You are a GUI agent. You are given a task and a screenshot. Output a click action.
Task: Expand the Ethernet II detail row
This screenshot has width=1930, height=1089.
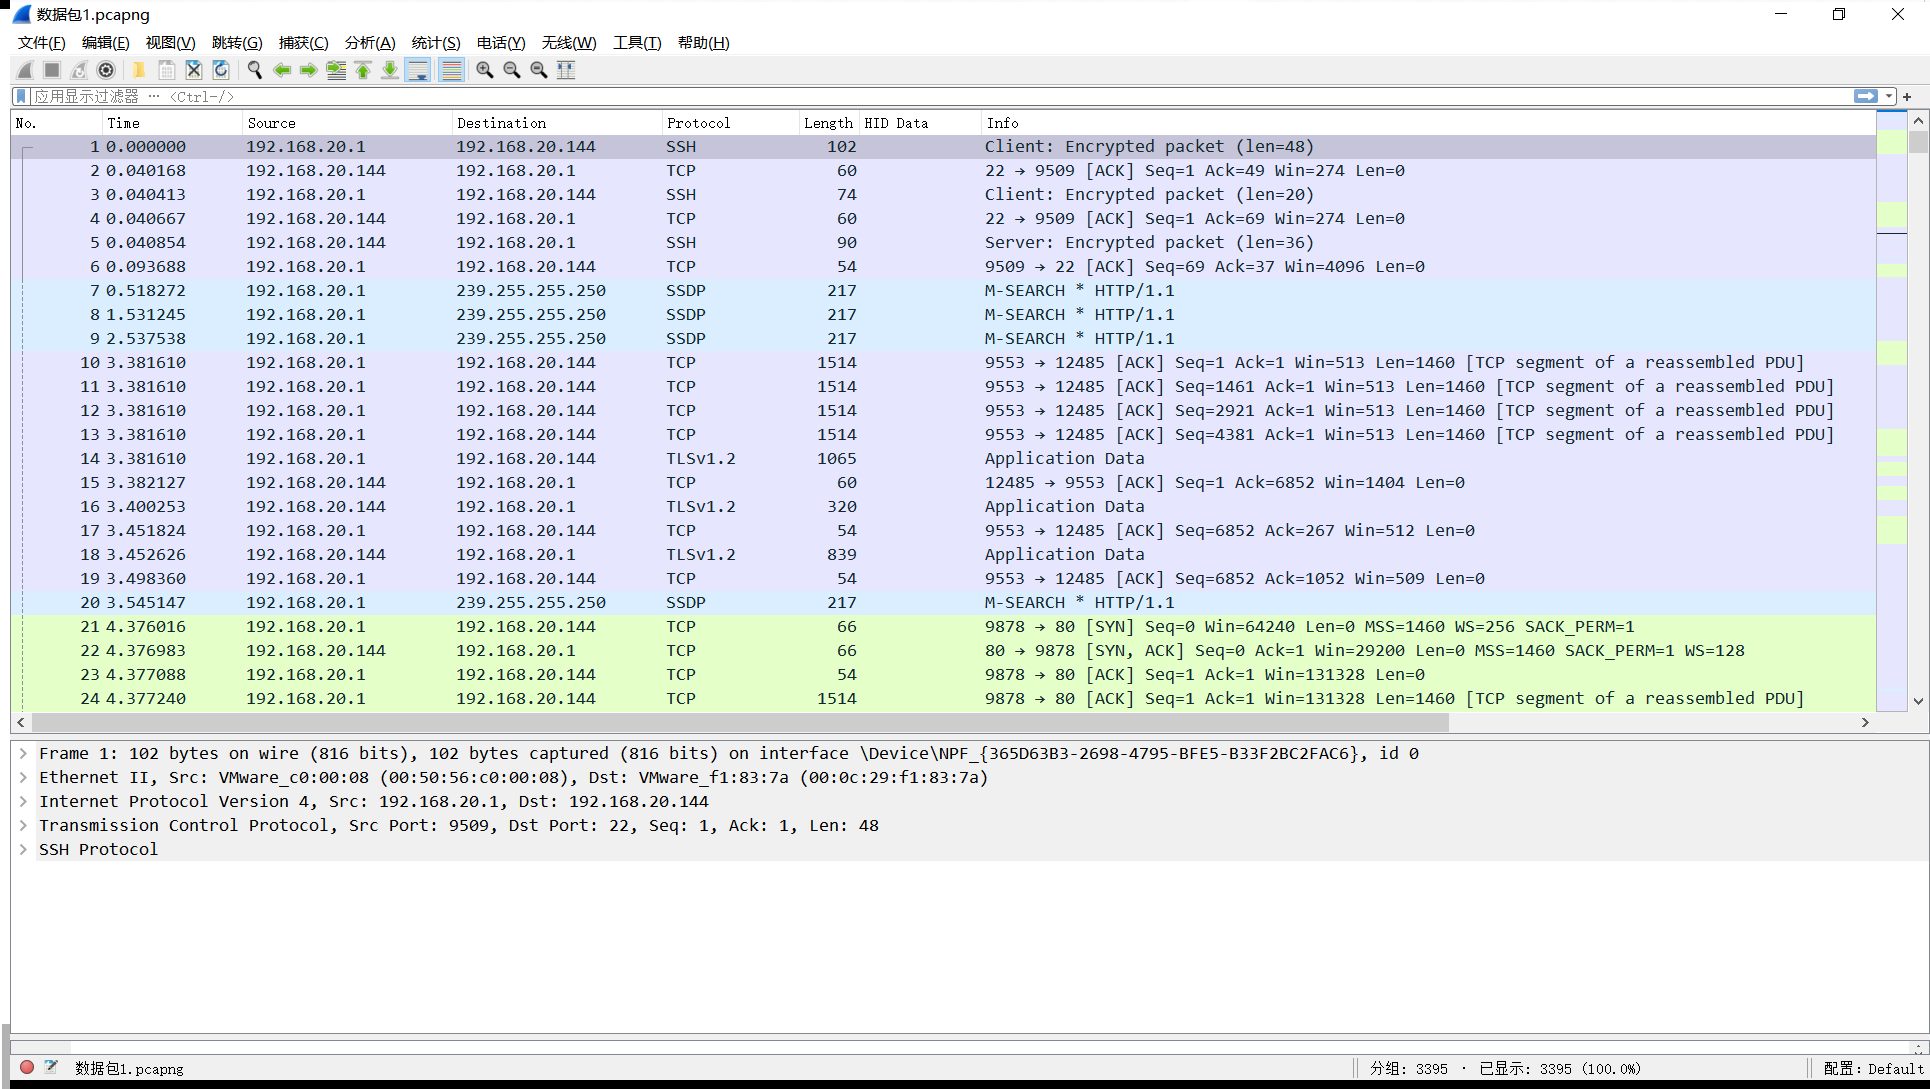tap(23, 777)
